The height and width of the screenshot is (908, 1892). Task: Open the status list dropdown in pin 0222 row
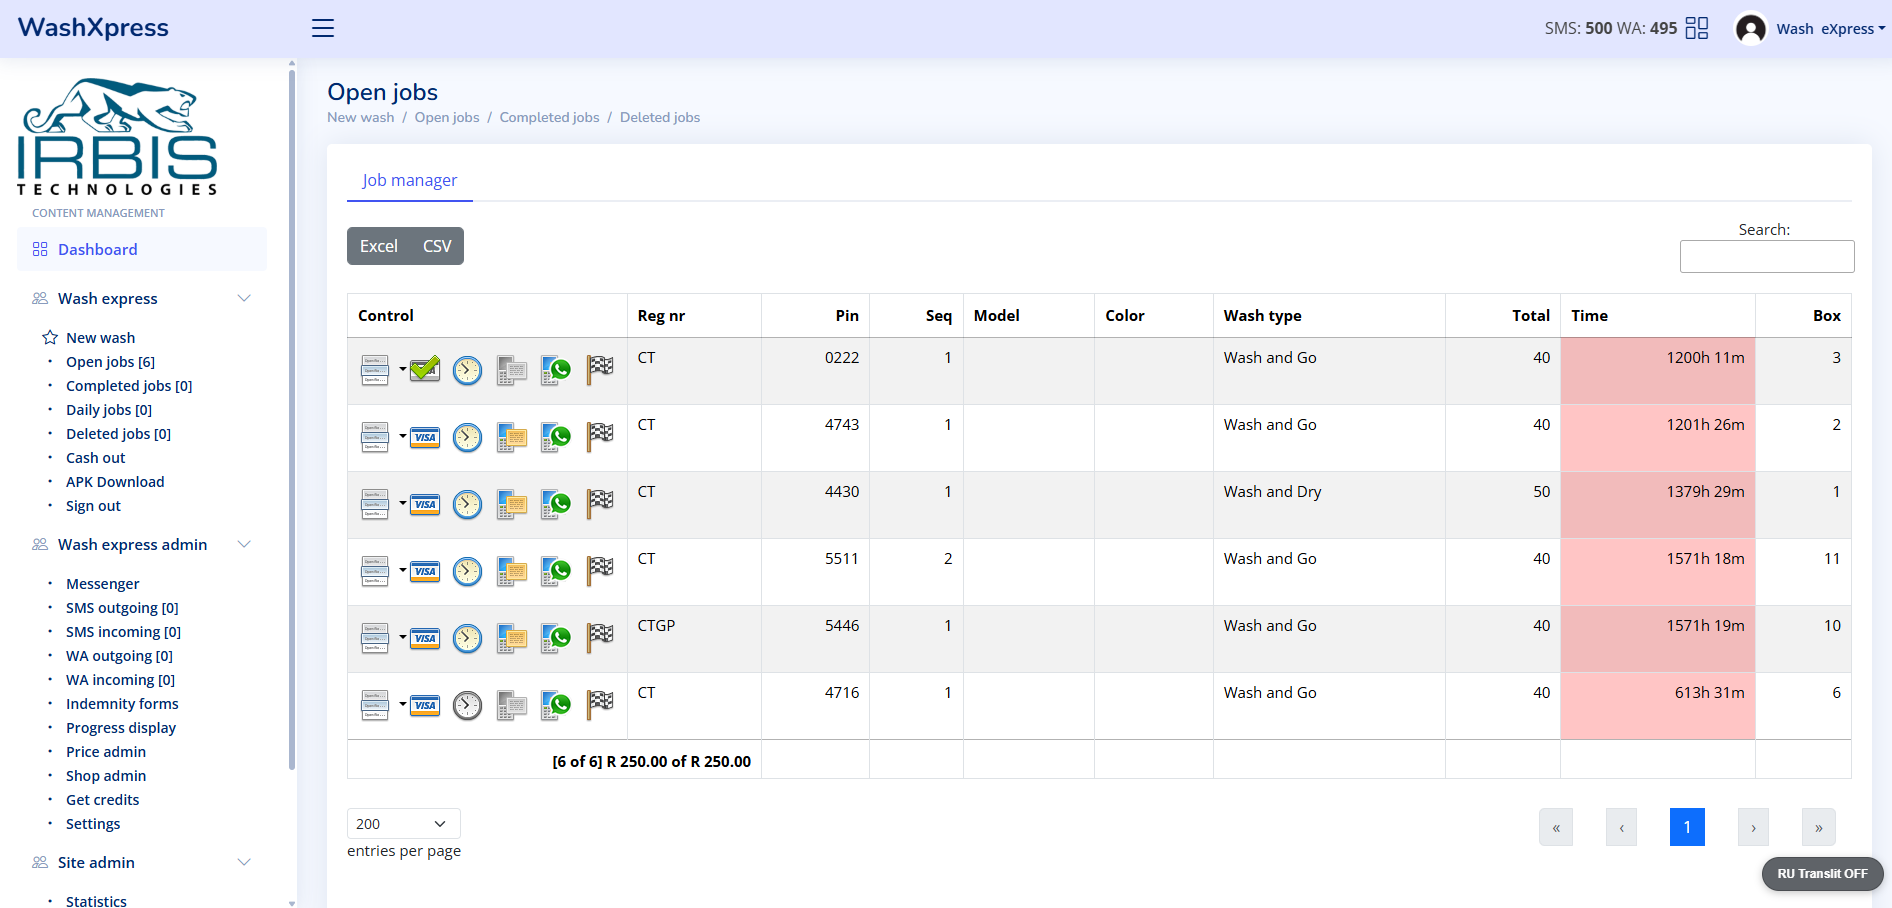pos(383,370)
